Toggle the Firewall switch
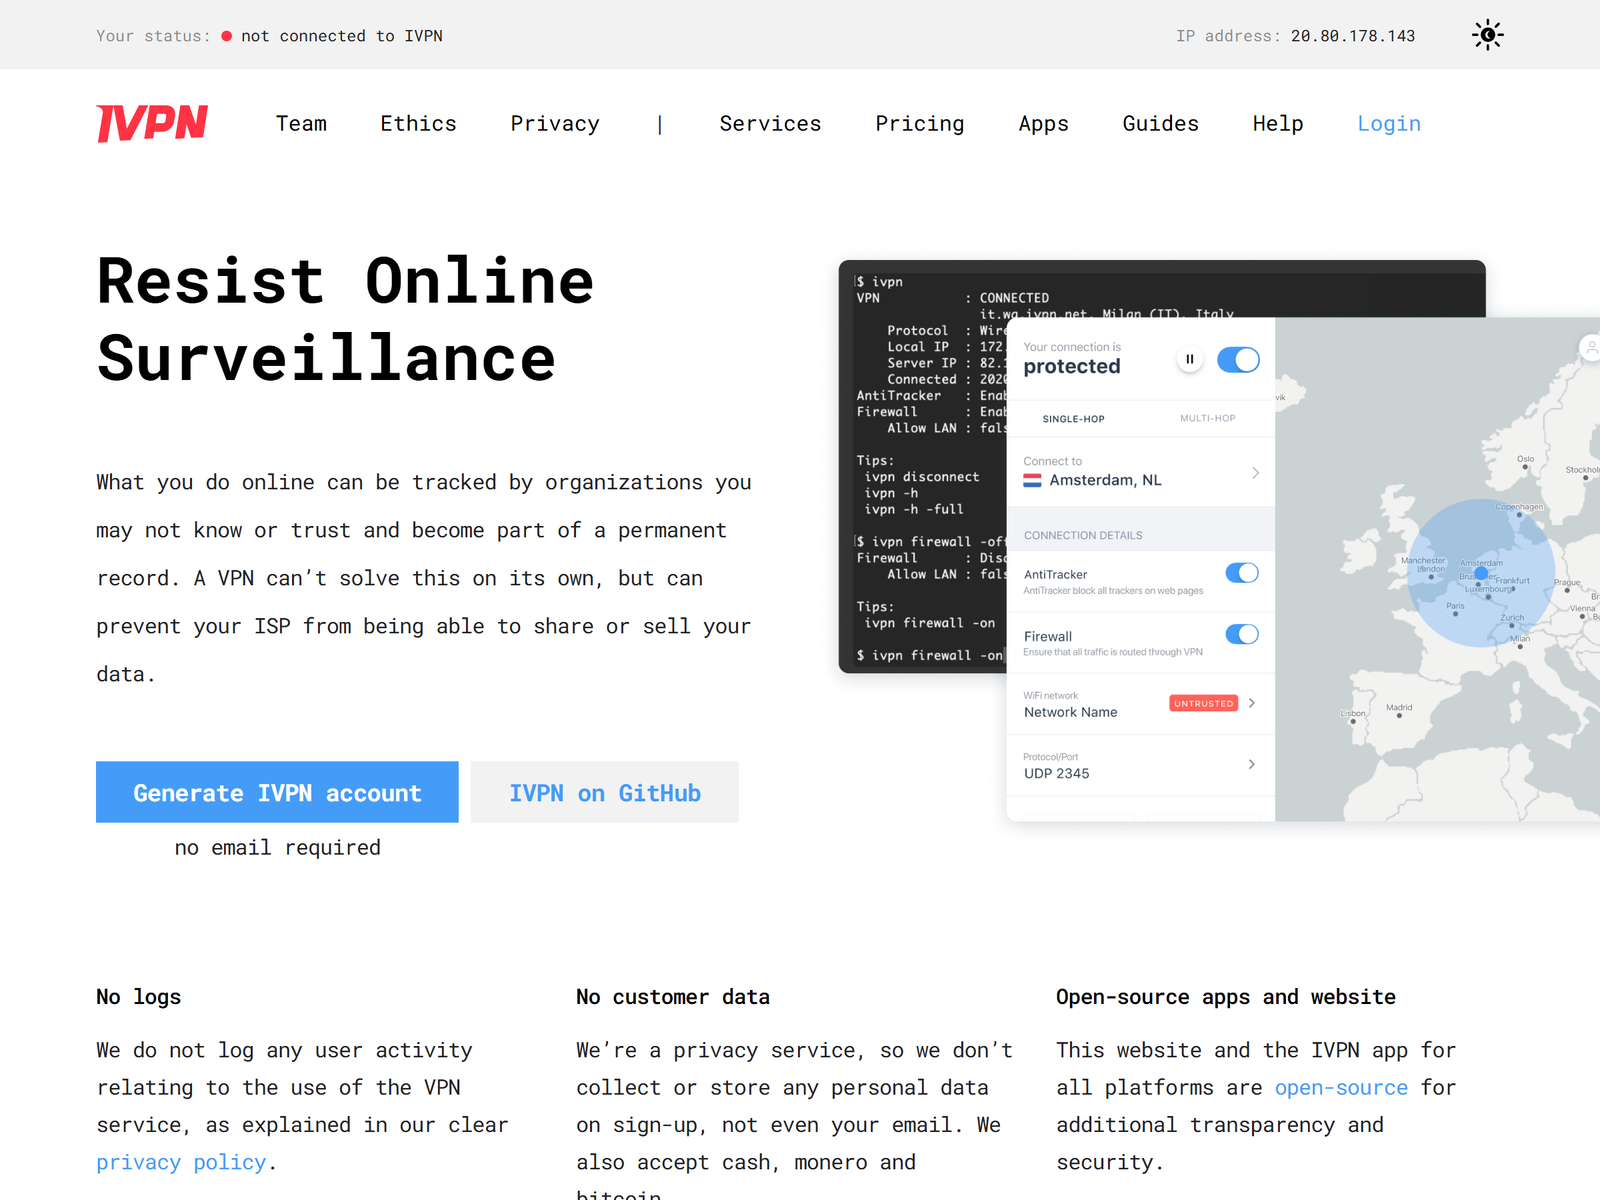1600x1200 pixels. [1242, 634]
